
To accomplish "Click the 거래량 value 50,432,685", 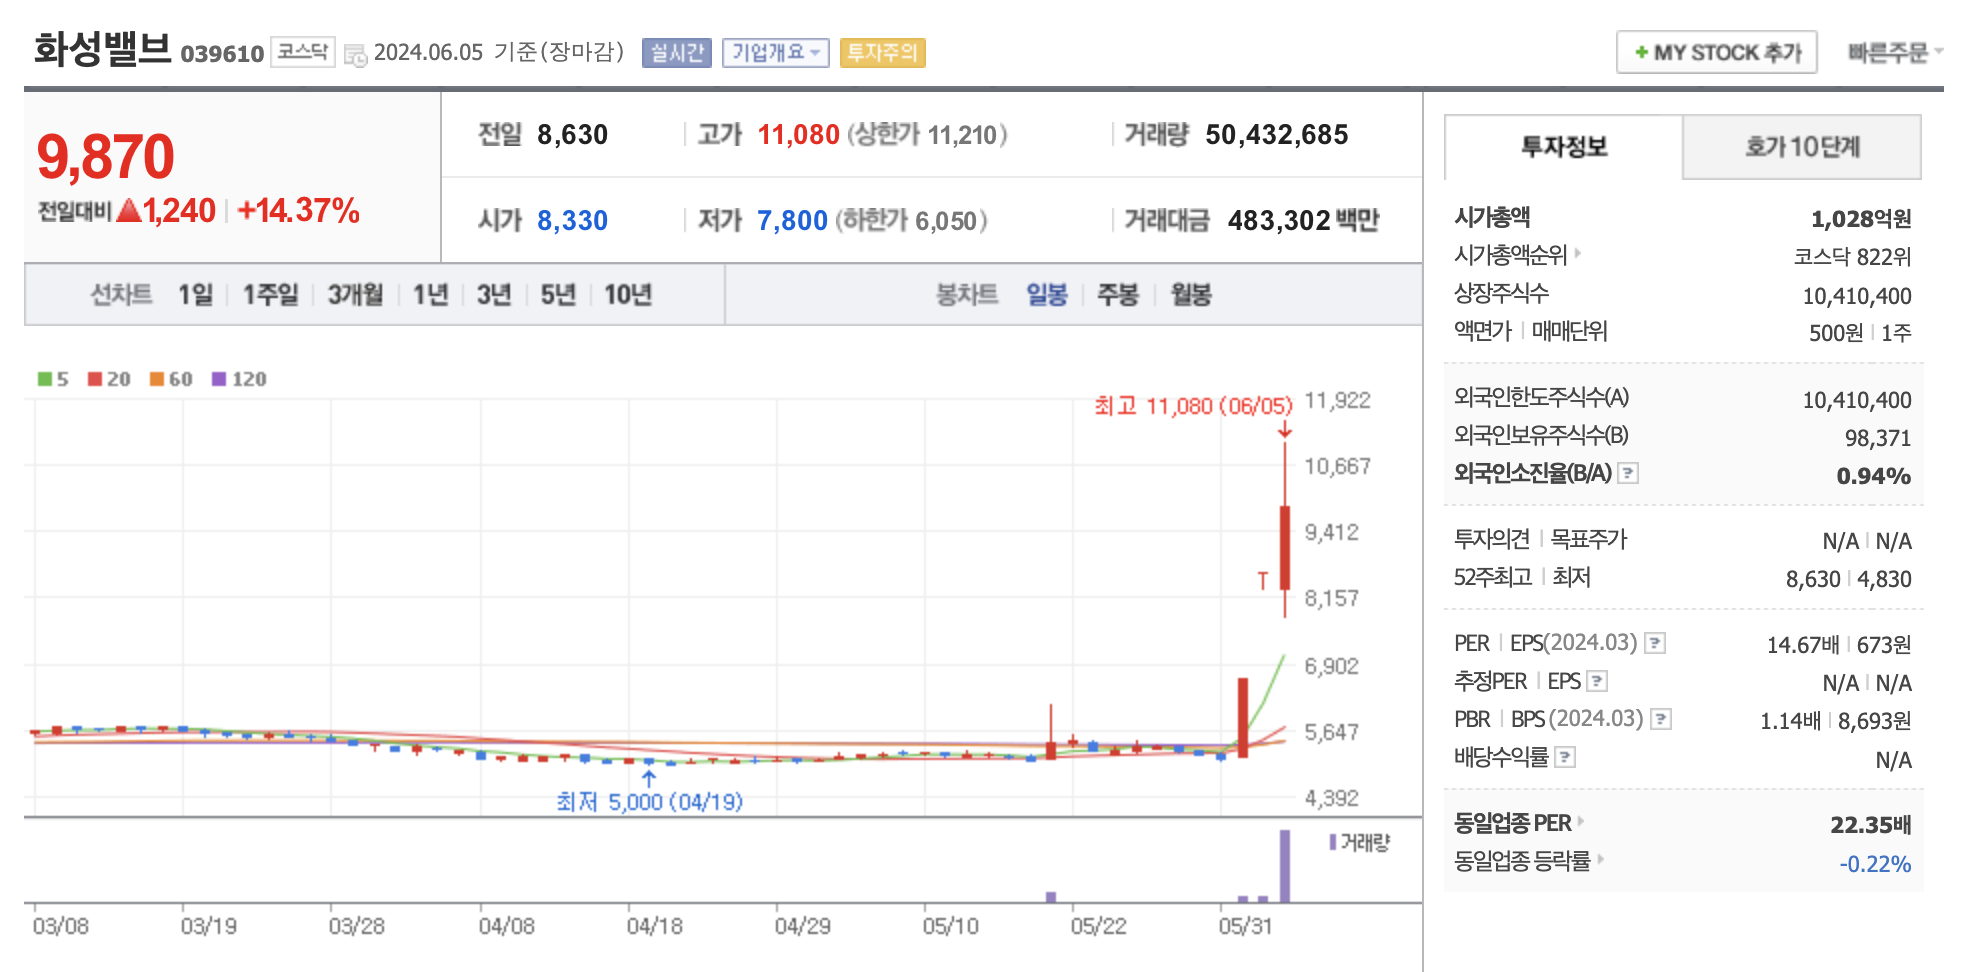I will (1277, 135).
